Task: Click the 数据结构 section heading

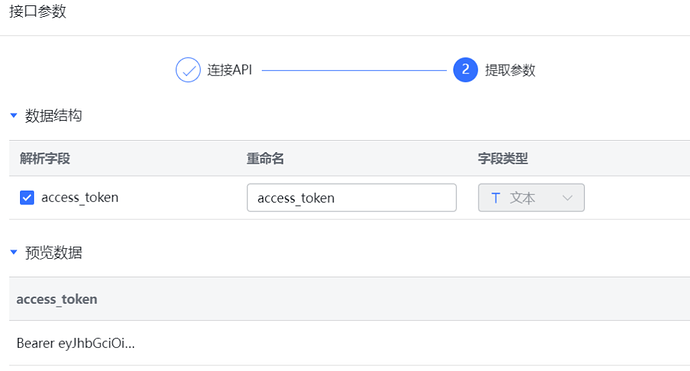Action: tap(53, 116)
